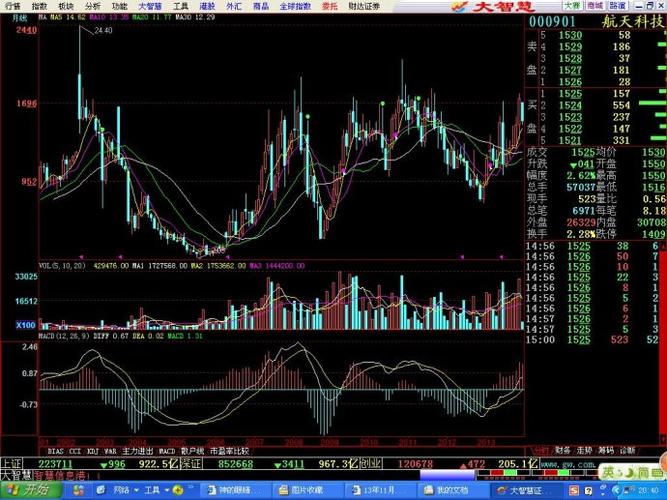
Task: Open the 商品 menu
Action: click(x=261, y=6)
